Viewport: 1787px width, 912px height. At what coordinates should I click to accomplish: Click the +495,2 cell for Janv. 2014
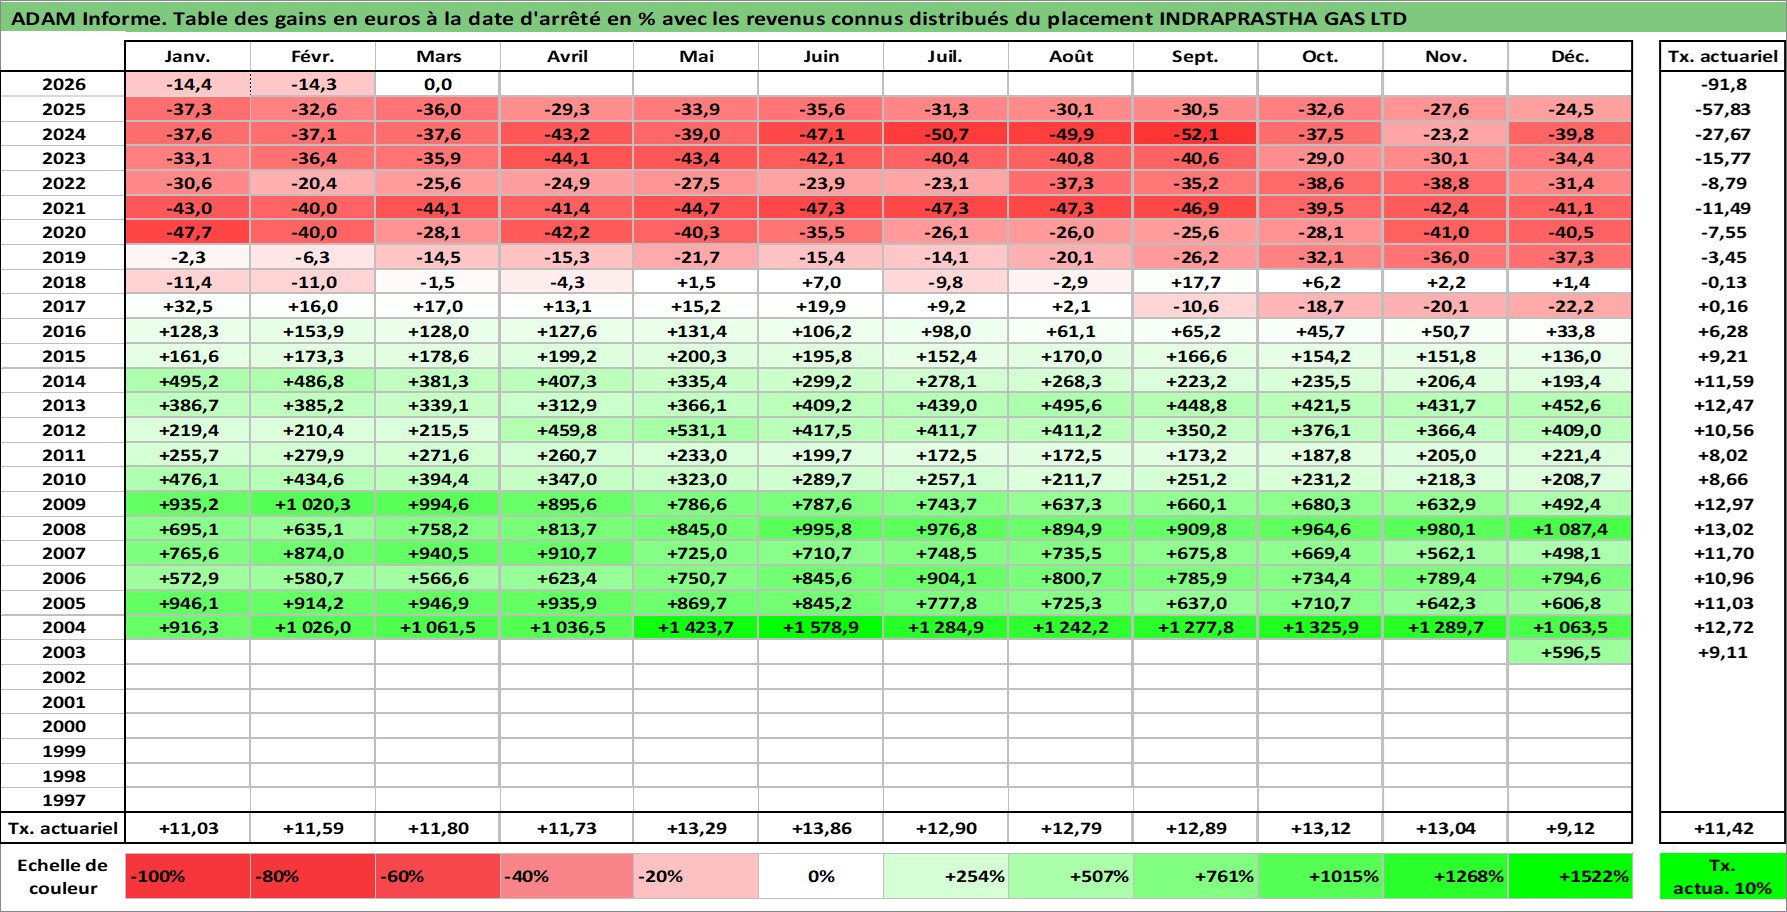pos(188,381)
